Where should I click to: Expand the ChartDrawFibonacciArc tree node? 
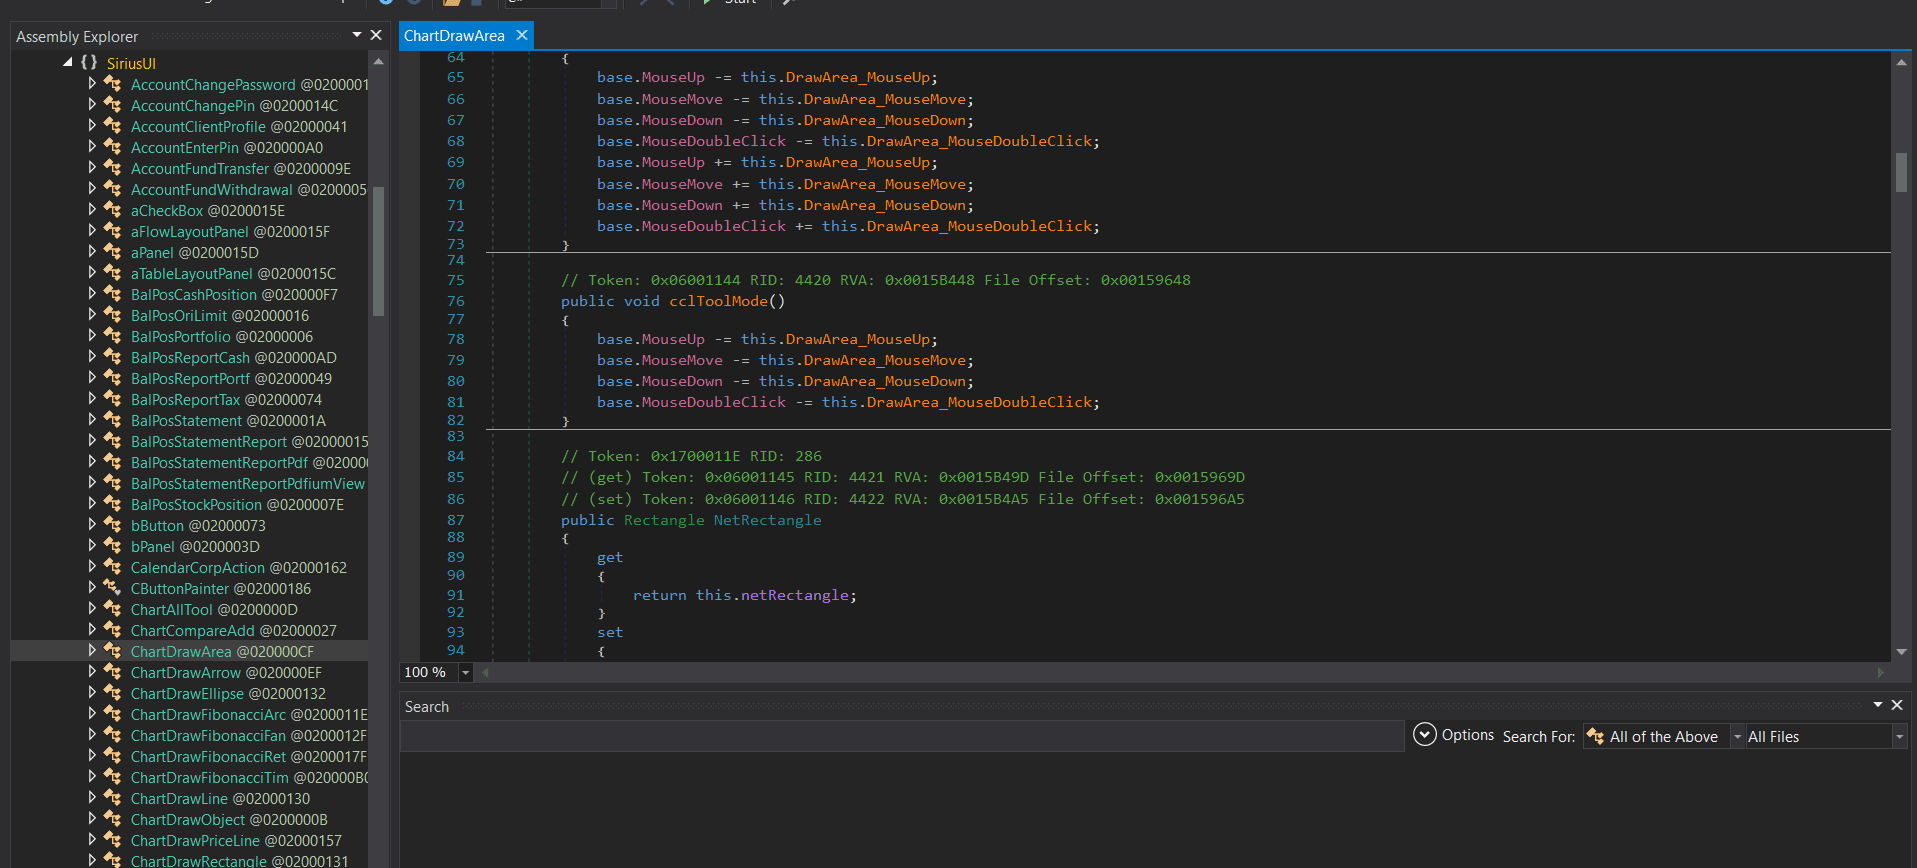[x=92, y=713]
